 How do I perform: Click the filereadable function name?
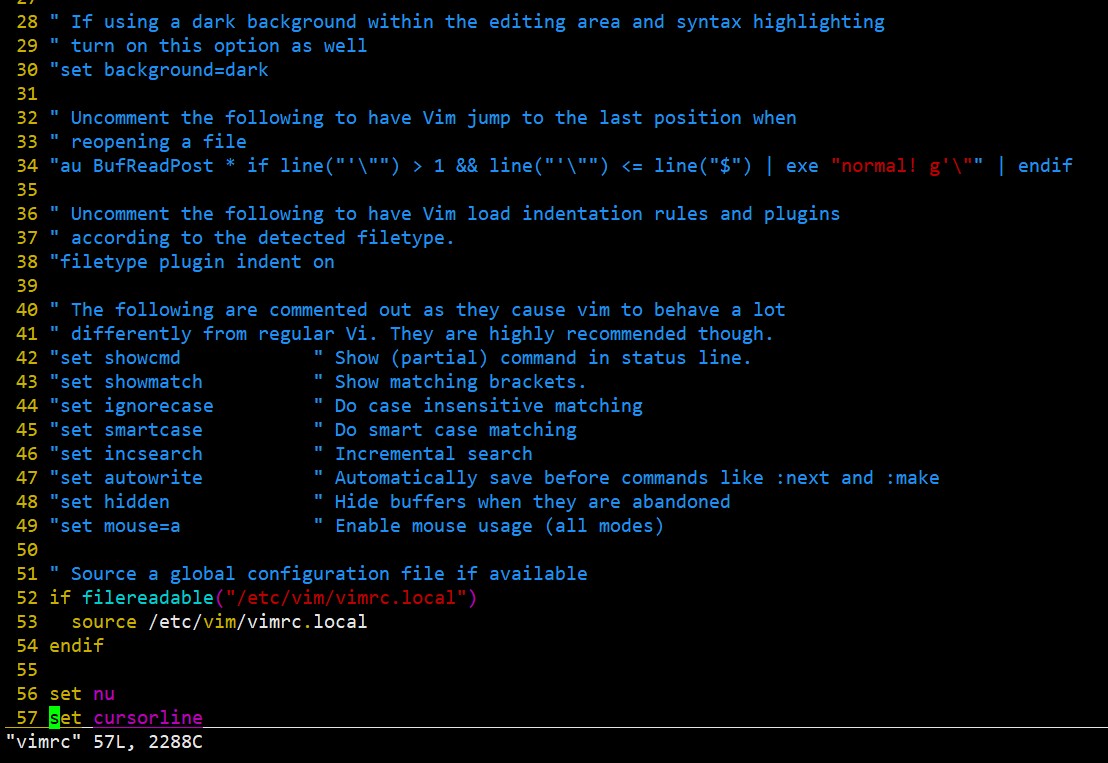coord(148,598)
